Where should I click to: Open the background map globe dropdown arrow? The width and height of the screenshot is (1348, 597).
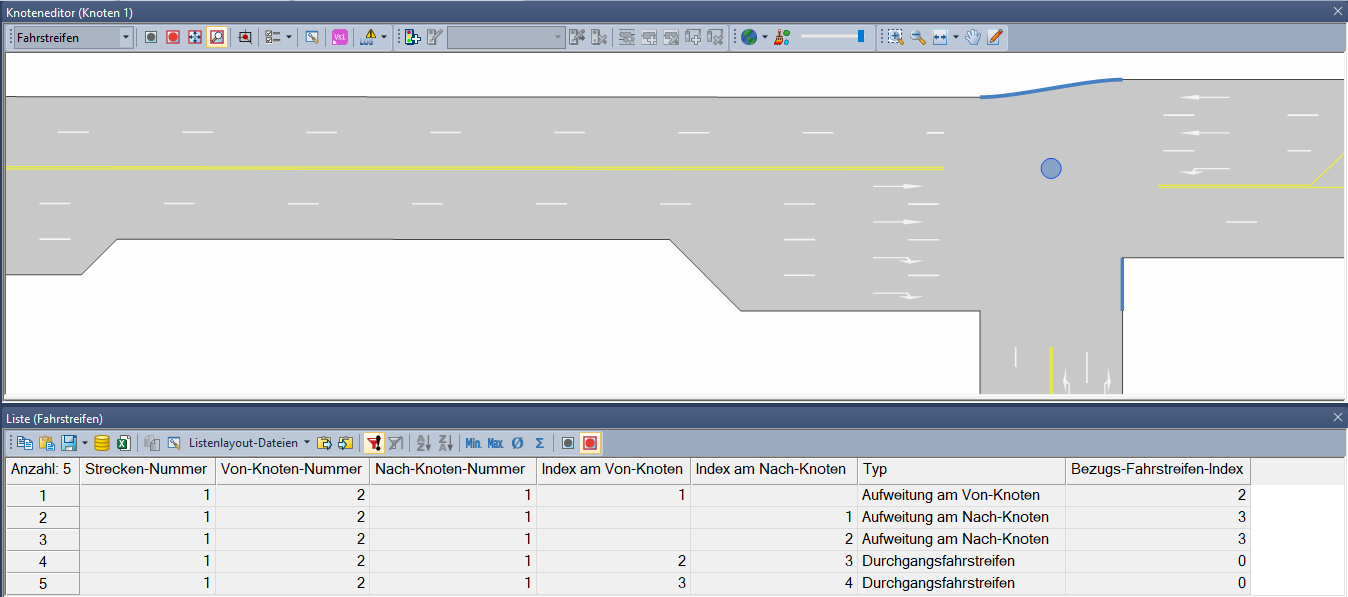pos(765,37)
